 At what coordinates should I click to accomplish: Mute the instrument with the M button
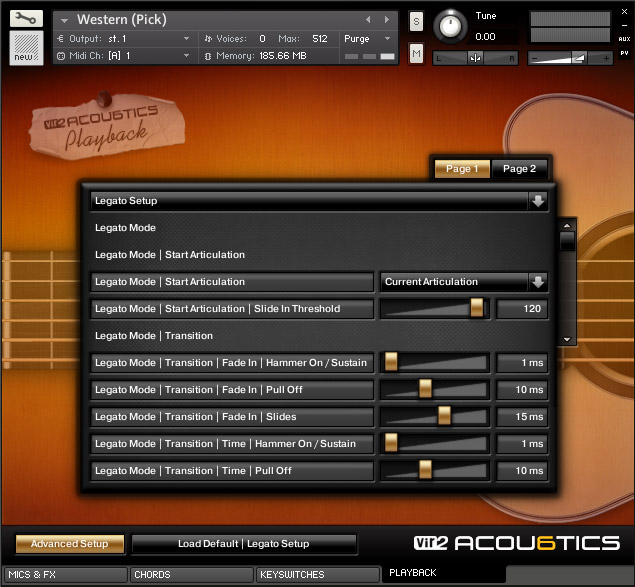(x=416, y=53)
